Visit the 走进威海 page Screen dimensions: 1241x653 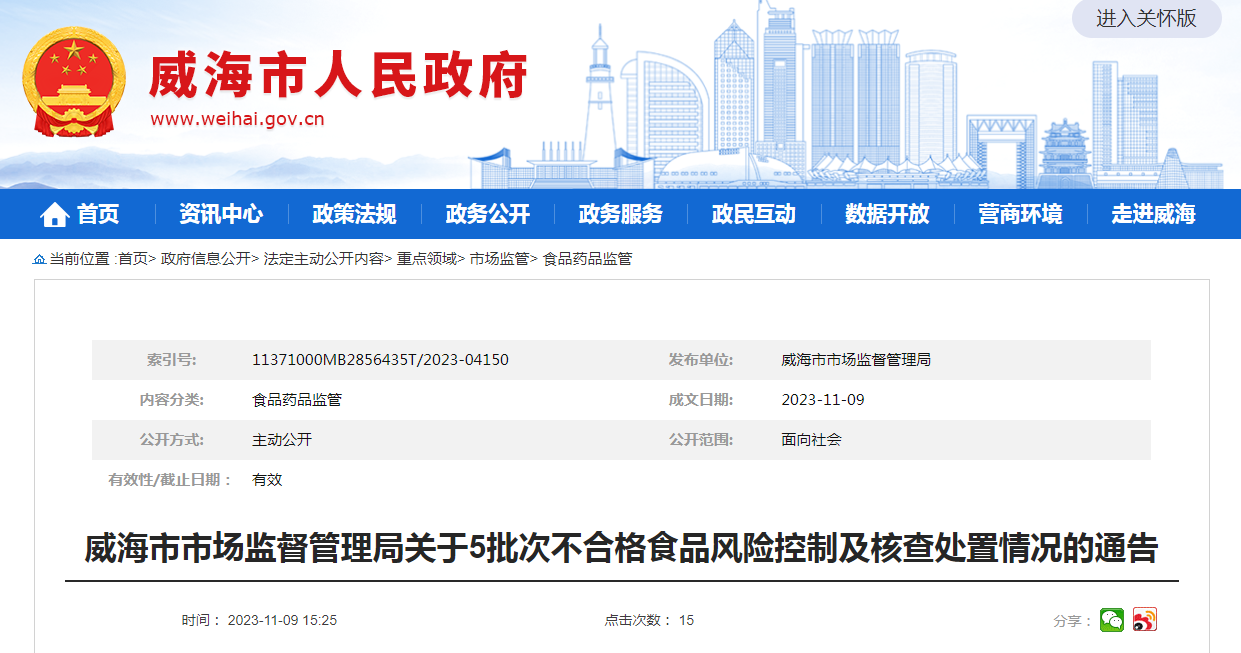[x=1153, y=214]
